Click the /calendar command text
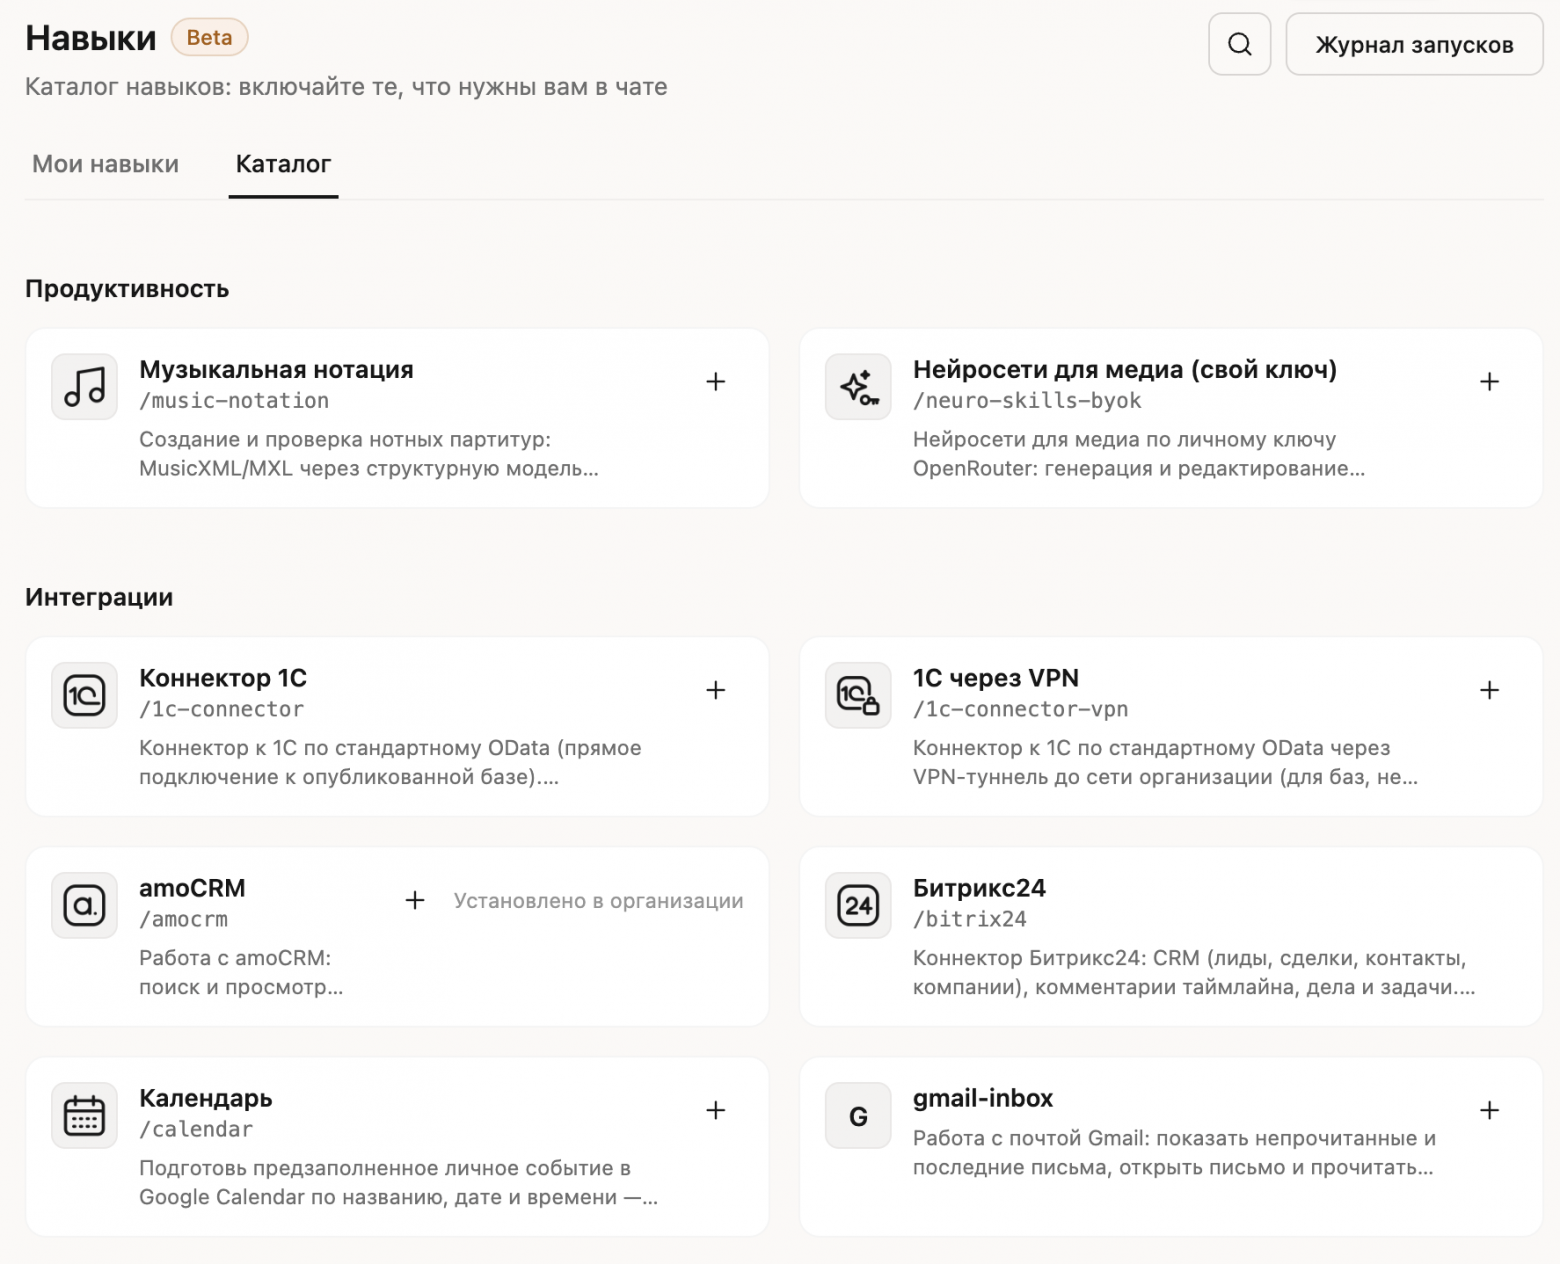Screen dimensions: 1560x1264 pyautogui.click(x=196, y=1130)
